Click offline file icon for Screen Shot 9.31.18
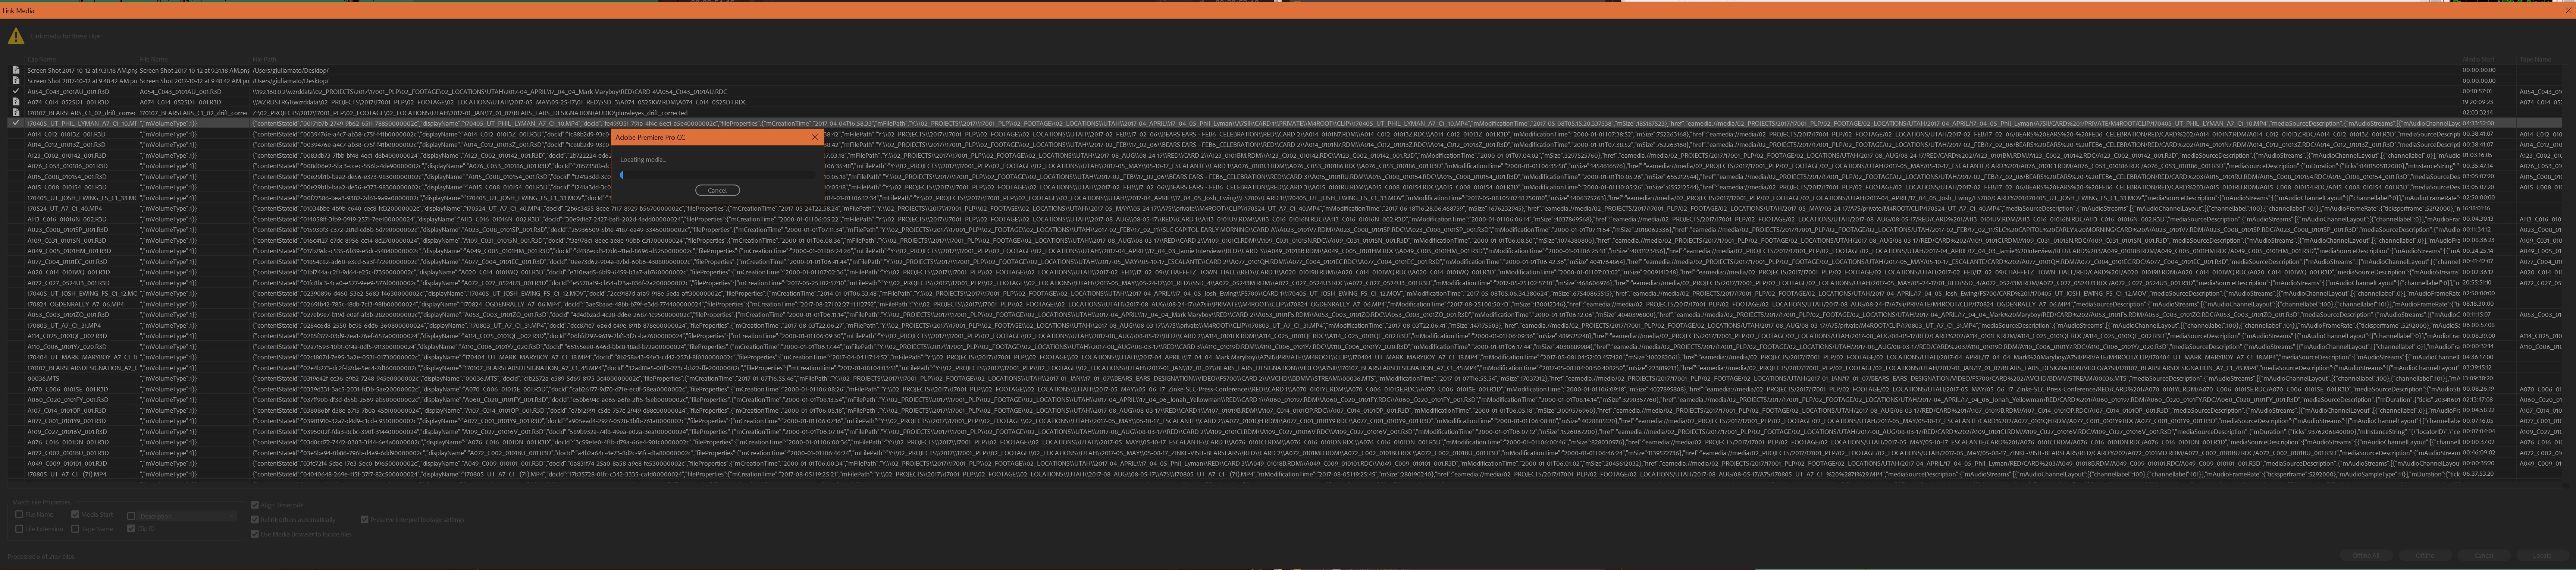 click(16, 70)
